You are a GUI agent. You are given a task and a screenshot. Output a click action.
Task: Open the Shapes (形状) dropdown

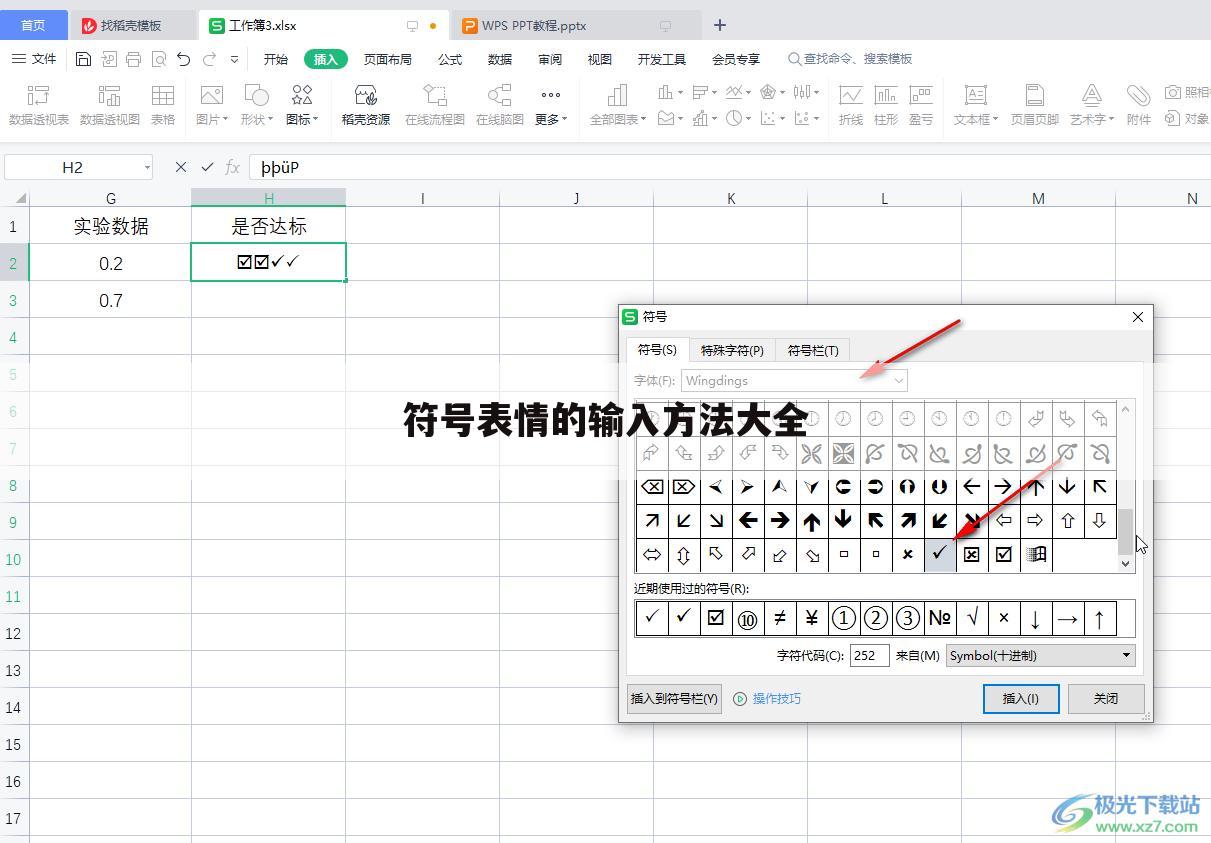point(257,119)
